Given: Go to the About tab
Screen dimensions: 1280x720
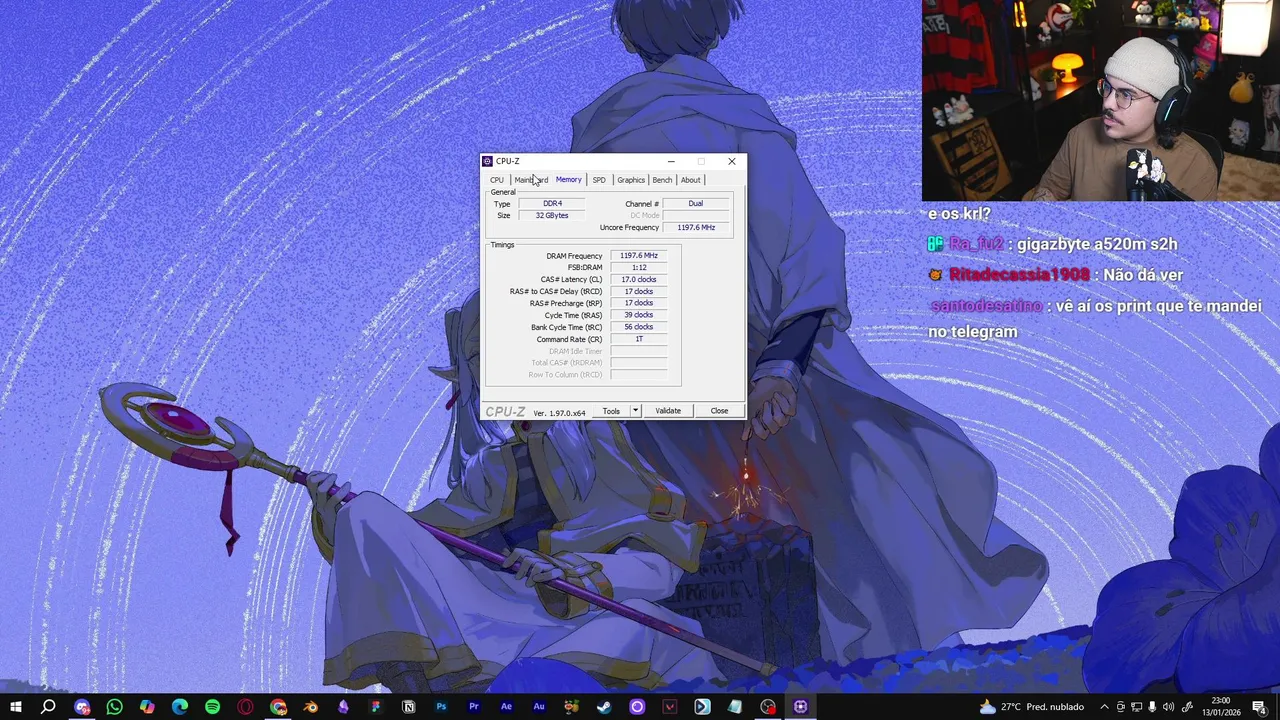Looking at the screenshot, I should click(691, 180).
